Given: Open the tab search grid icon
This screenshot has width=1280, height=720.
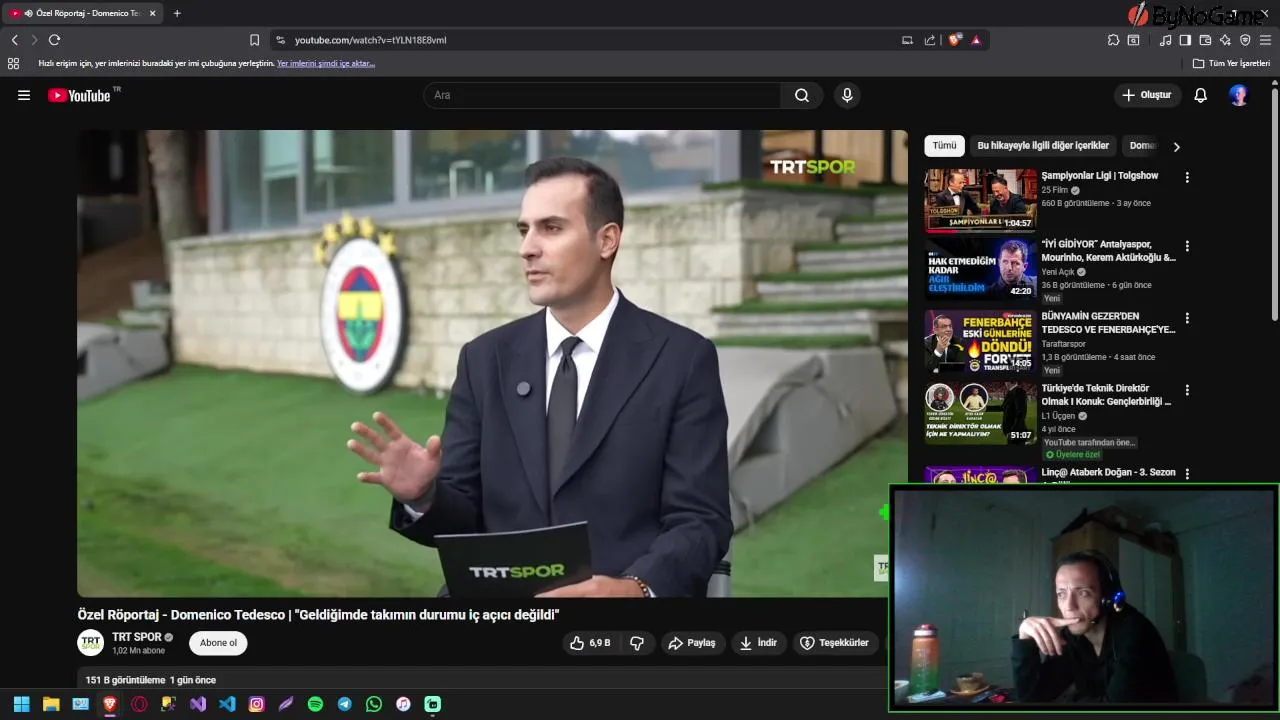Looking at the screenshot, I should point(13,63).
